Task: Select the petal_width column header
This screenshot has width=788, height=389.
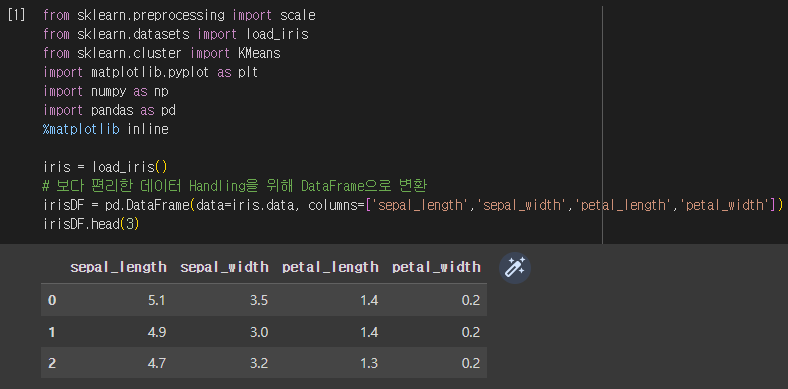Action: tap(436, 267)
